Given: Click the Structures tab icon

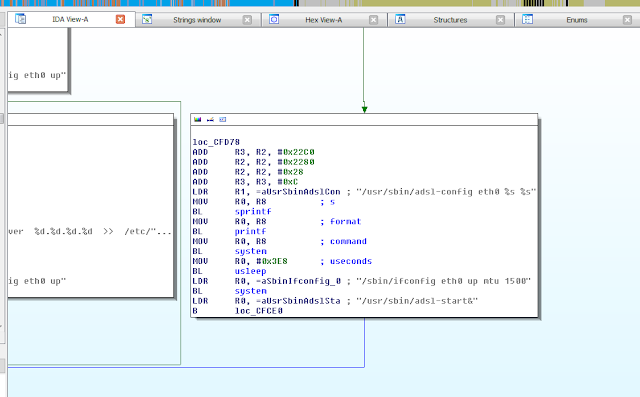Looking at the screenshot, I should [400, 19].
